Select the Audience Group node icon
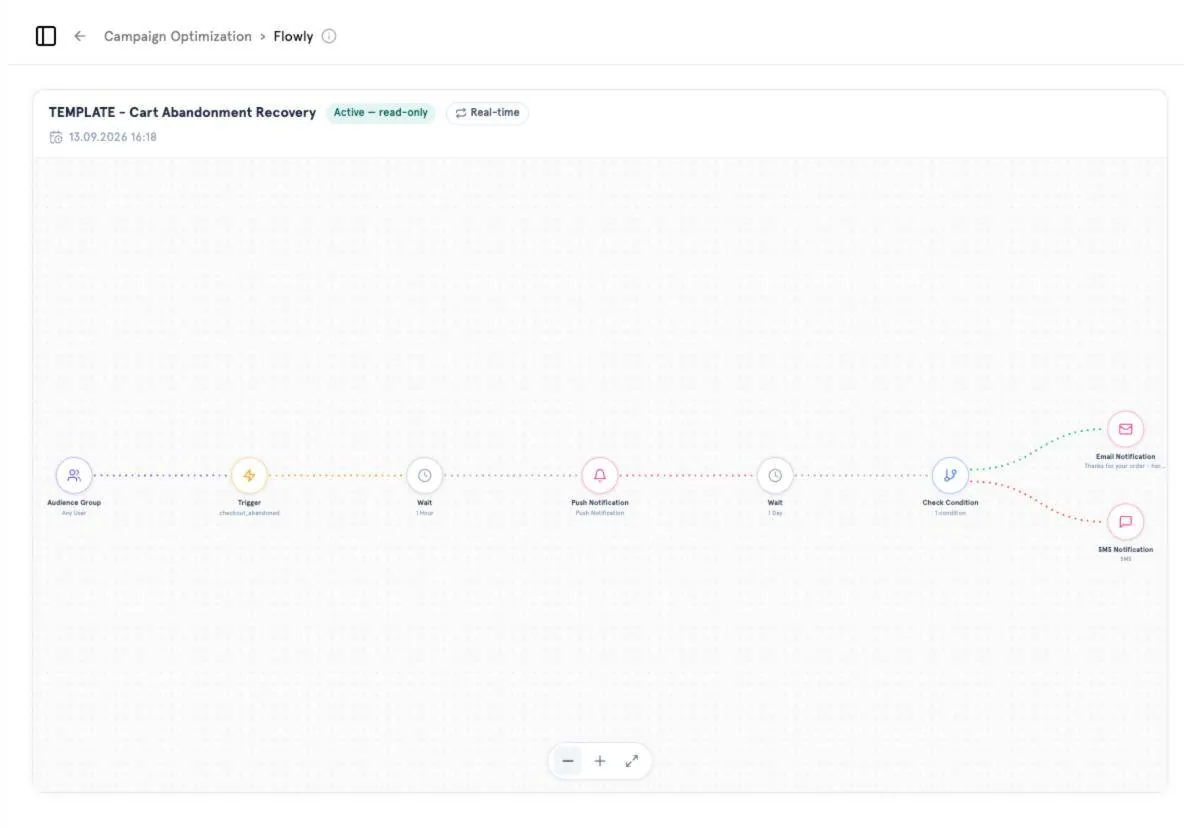The height and width of the screenshot is (828, 1184). pyautogui.click(x=74, y=476)
